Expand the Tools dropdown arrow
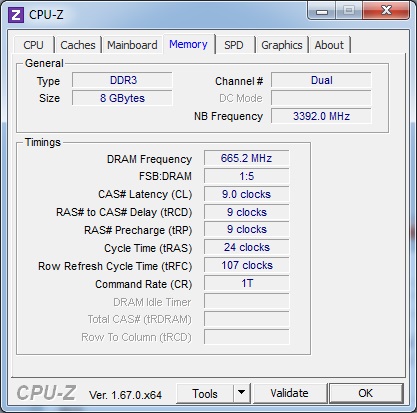Image resolution: width=417 pixels, height=413 pixels. (x=242, y=394)
